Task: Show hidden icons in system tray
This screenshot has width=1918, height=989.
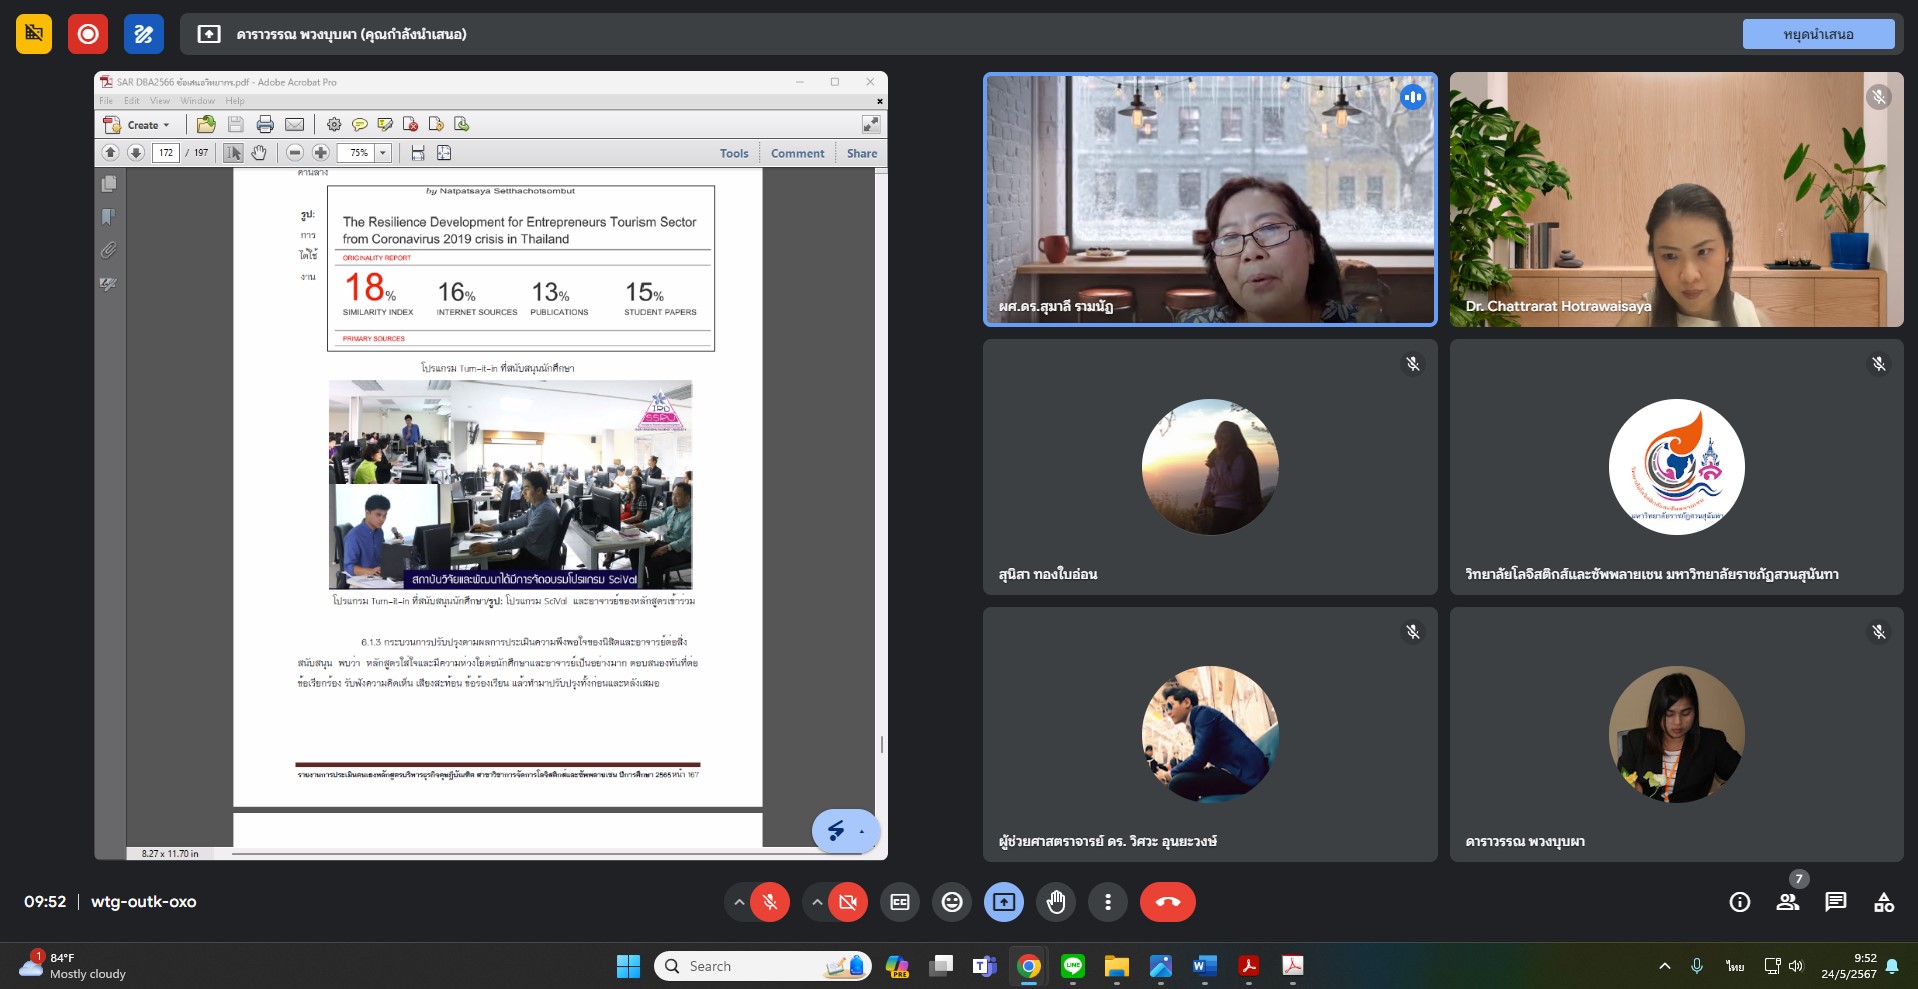Action: 1664,966
